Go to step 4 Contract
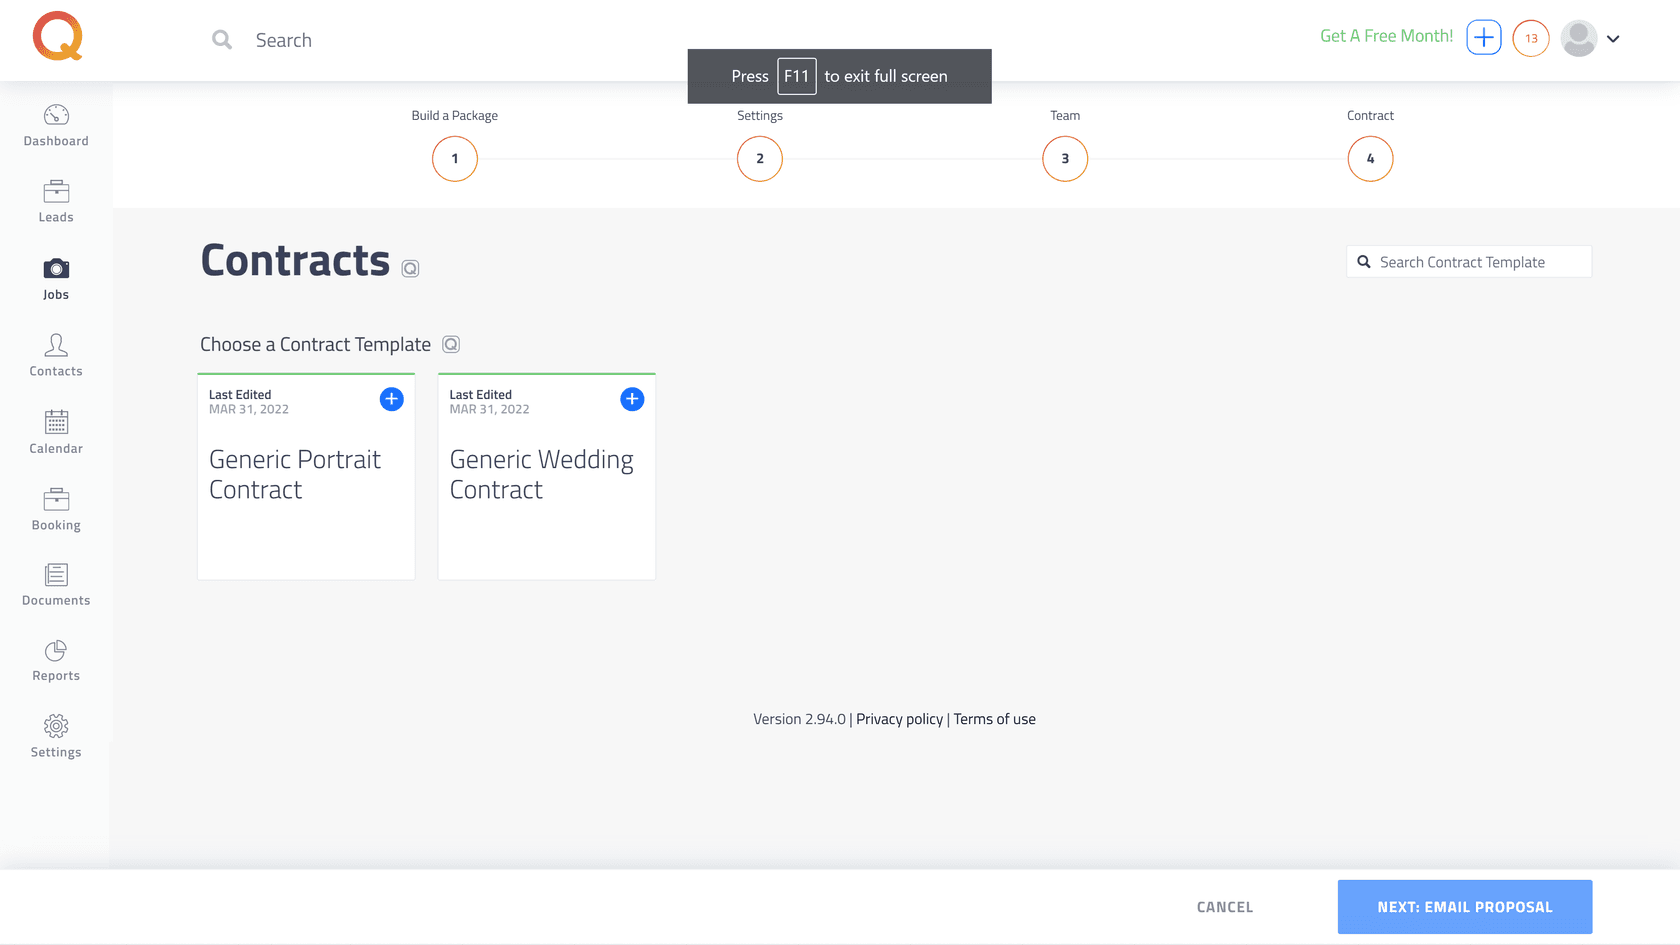This screenshot has width=1680, height=945. tap(1370, 159)
